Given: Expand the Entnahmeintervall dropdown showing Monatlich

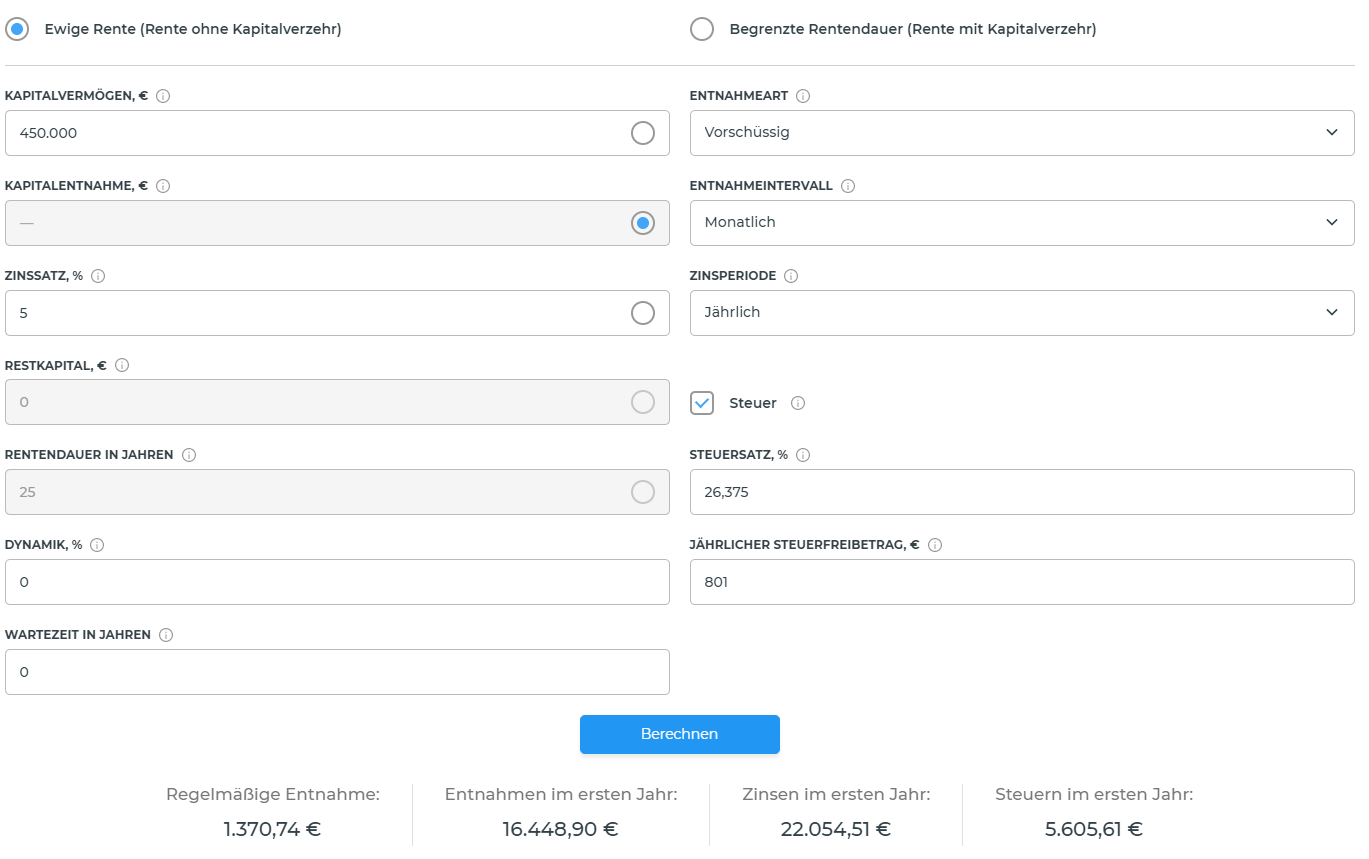Looking at the screenshot, I should [1021, 223].
